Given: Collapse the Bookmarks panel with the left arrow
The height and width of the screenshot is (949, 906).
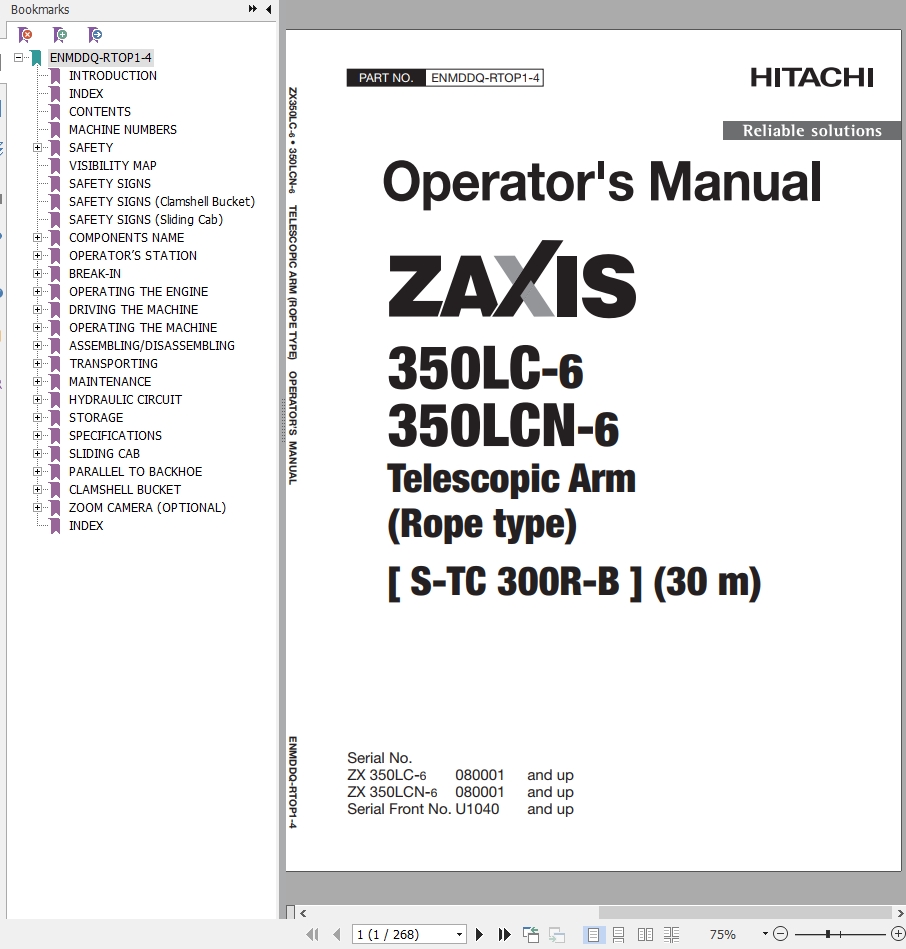Looking at the screenshot, I should click(268, 9).
